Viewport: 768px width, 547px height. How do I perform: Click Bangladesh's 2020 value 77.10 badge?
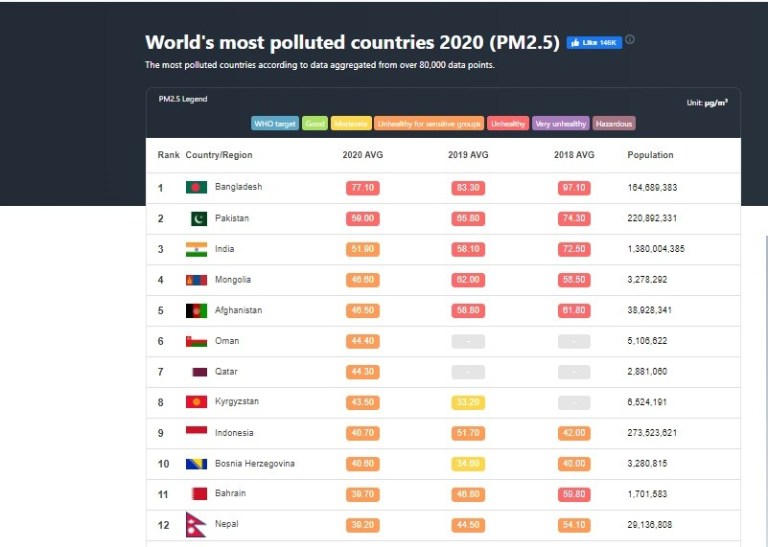pyautogui.click(x=362, y=188)
